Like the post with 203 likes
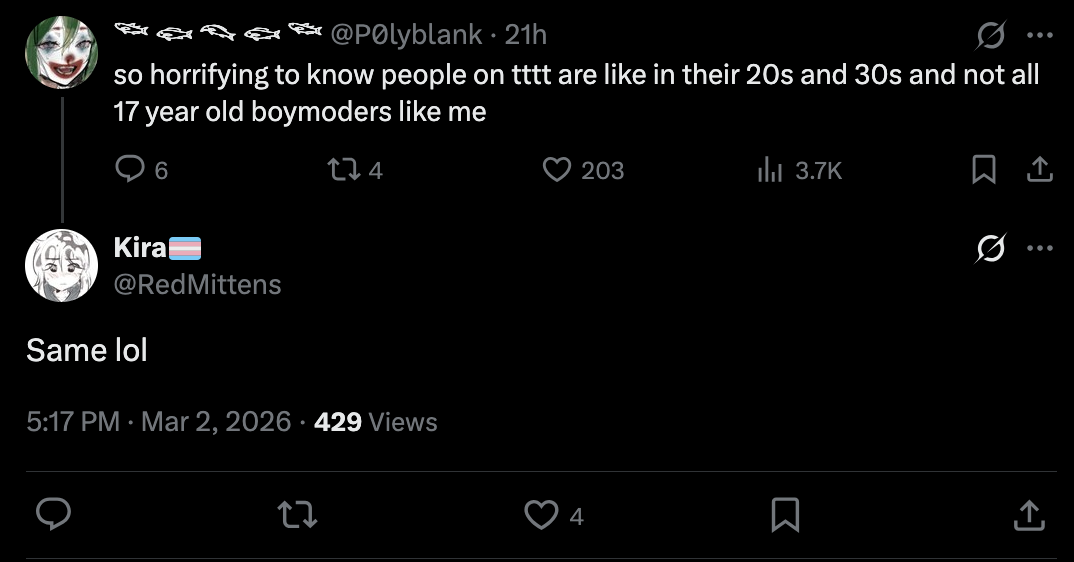Viewport: 1074px width, 562px height. tap(556, 171)
